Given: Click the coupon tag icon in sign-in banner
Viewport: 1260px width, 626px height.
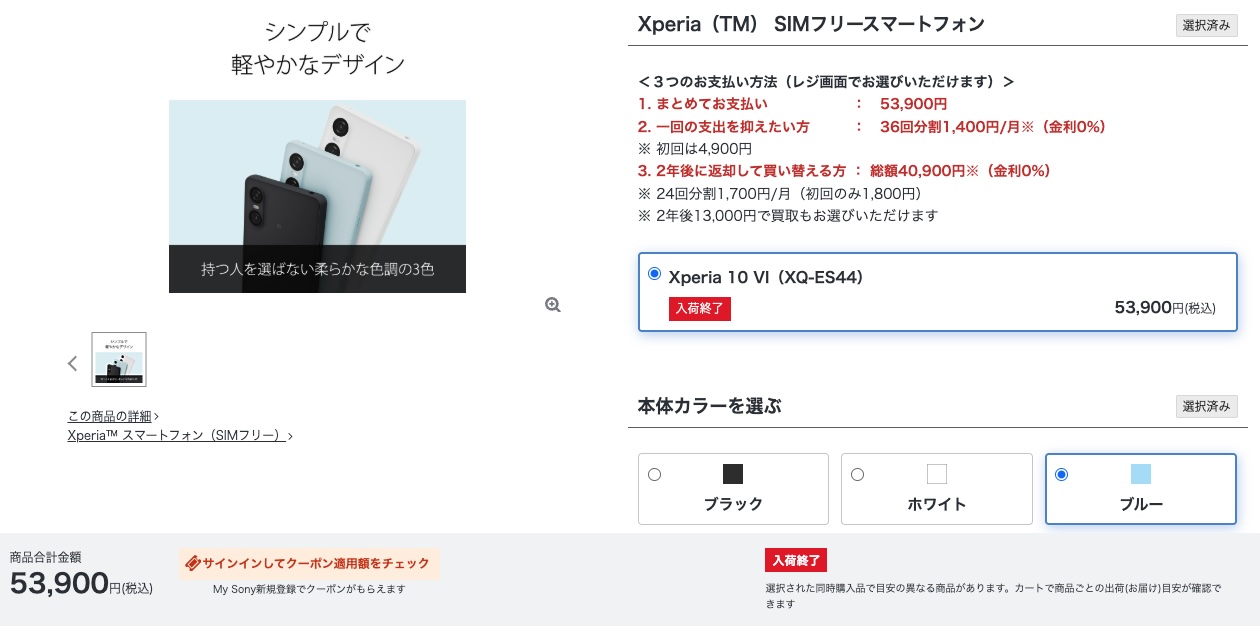Looking at the screenshot, I should click(193, 563).
